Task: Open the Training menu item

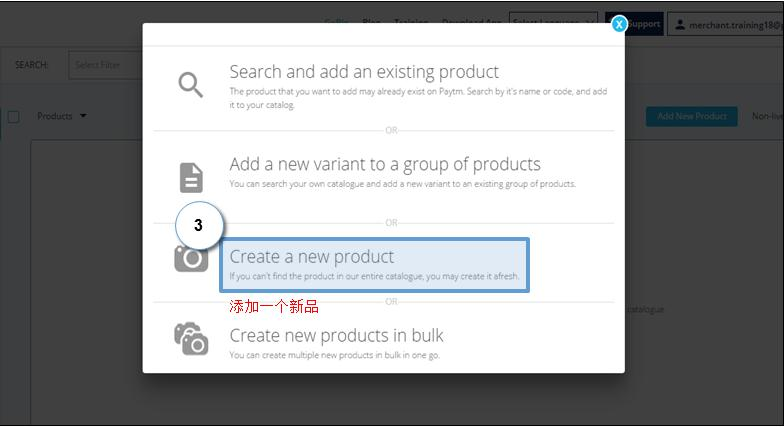Action: pos(410,22)
